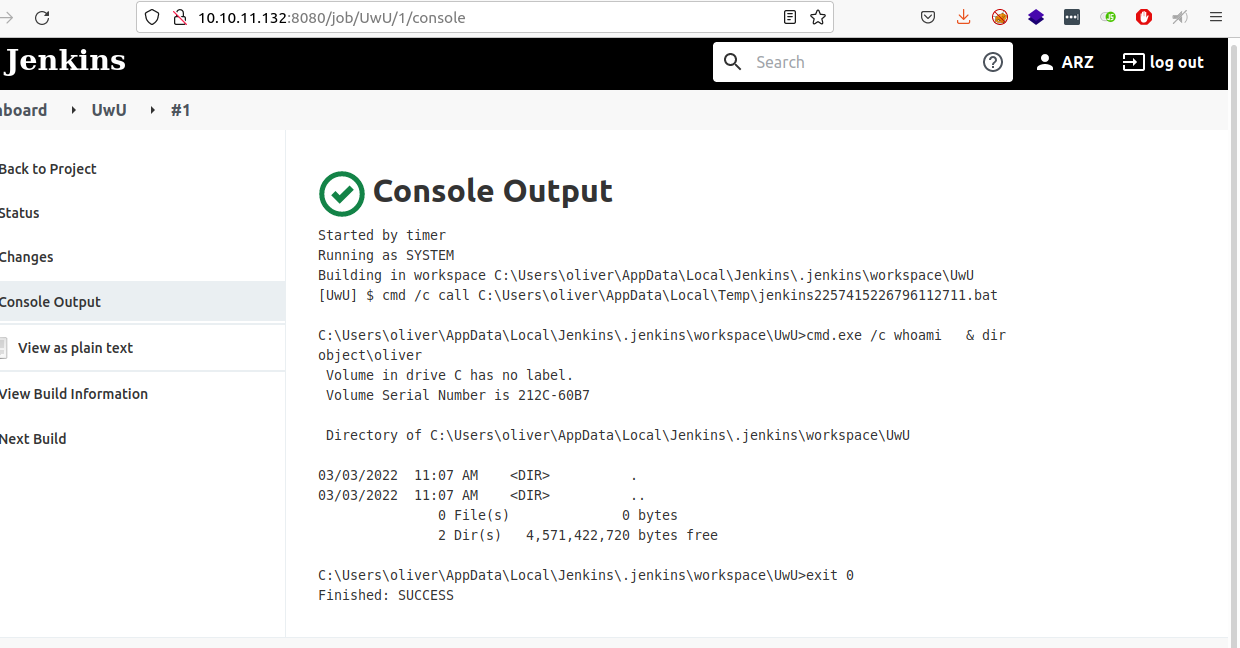The height and width of the screenshot is (648, 1240).
Task: Click the 'Started by timer' line
Action: (x=382, y=235)
